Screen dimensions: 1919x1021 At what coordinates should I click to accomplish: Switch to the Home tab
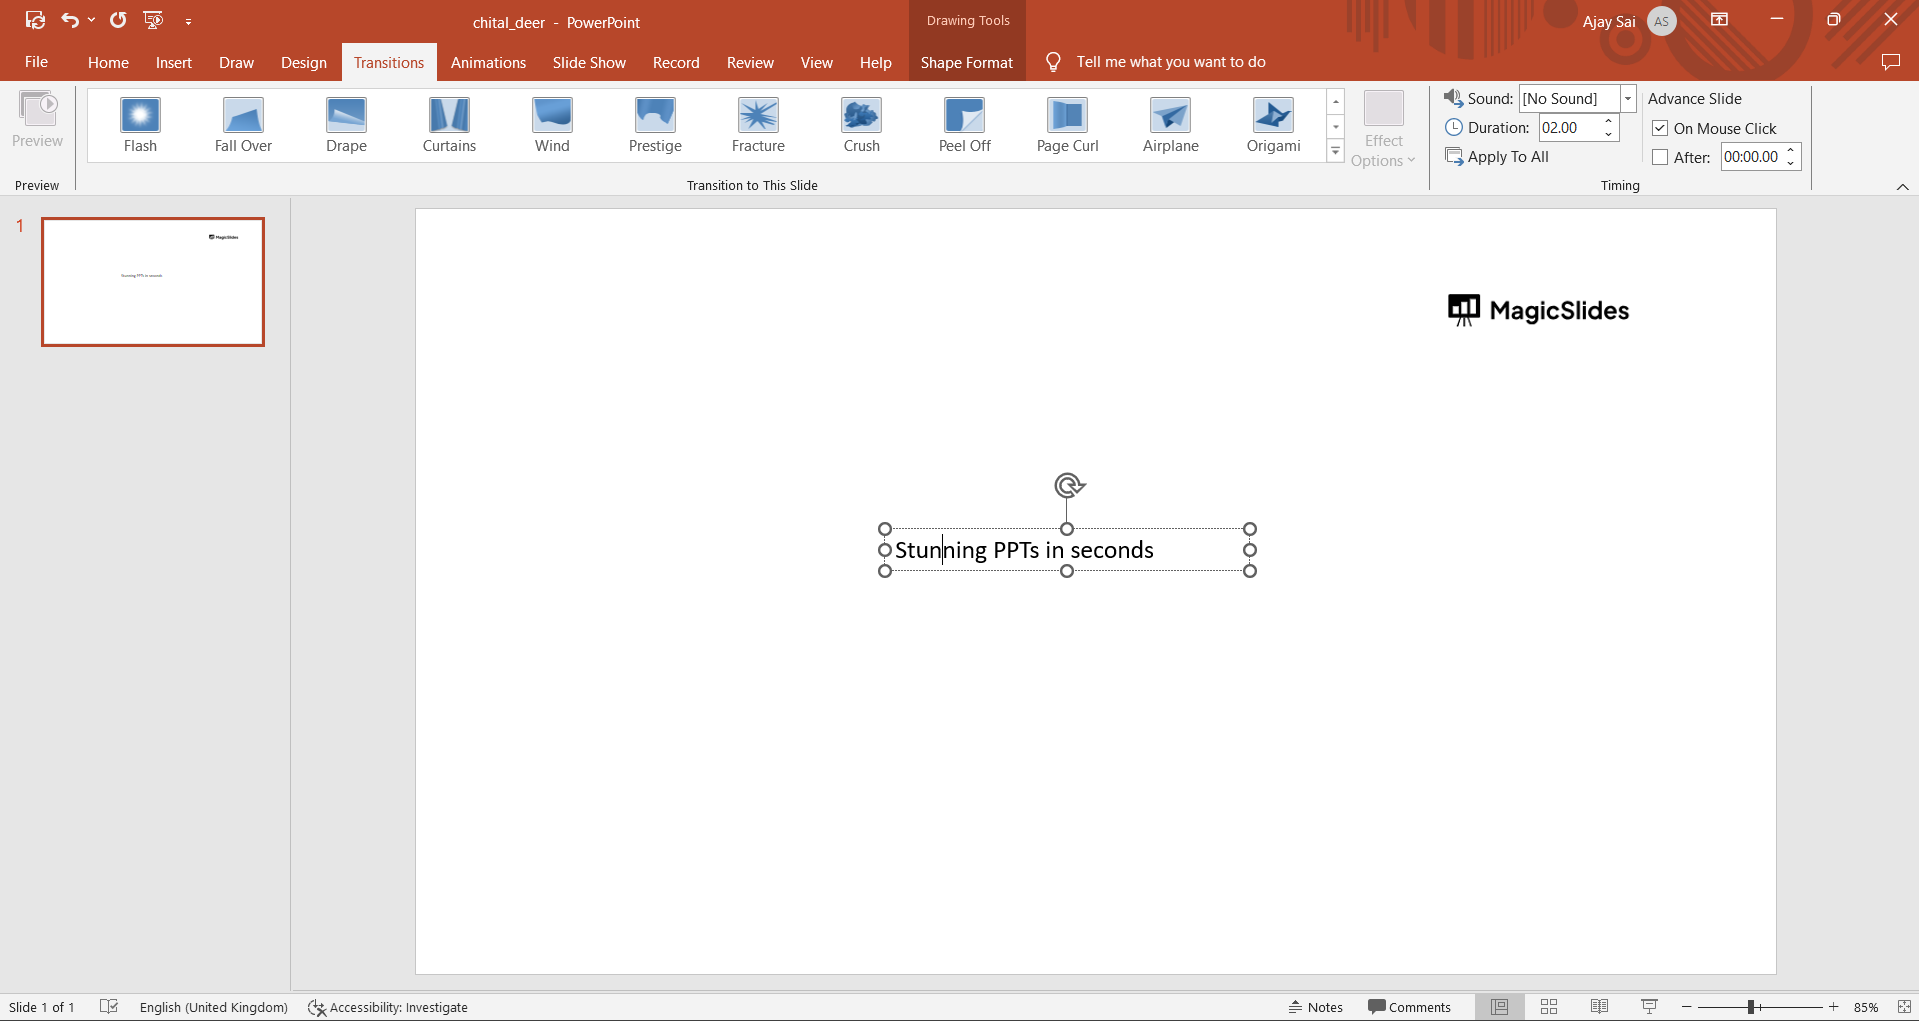click(x=108, y=62)
